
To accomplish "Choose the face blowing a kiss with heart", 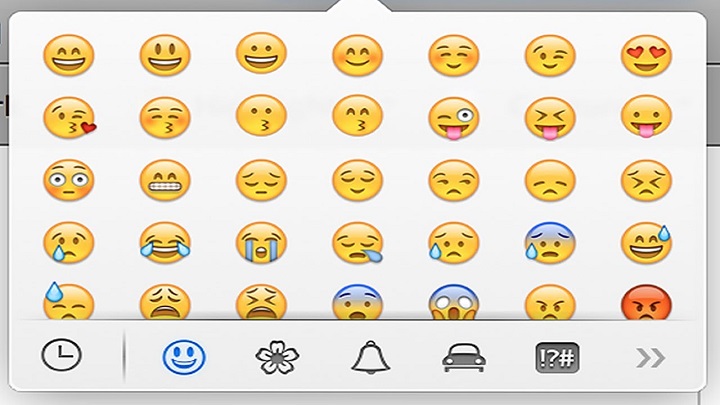I will (70, 118).
